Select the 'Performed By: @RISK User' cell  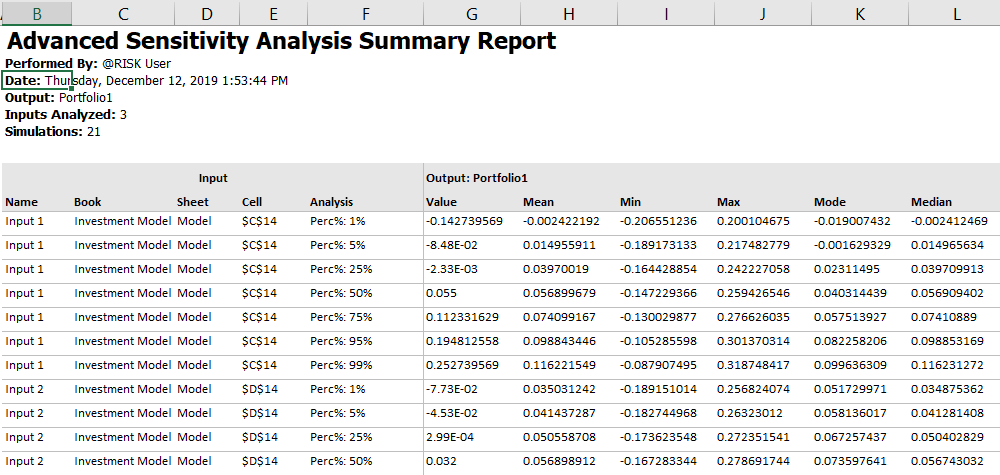click(88, 64)
